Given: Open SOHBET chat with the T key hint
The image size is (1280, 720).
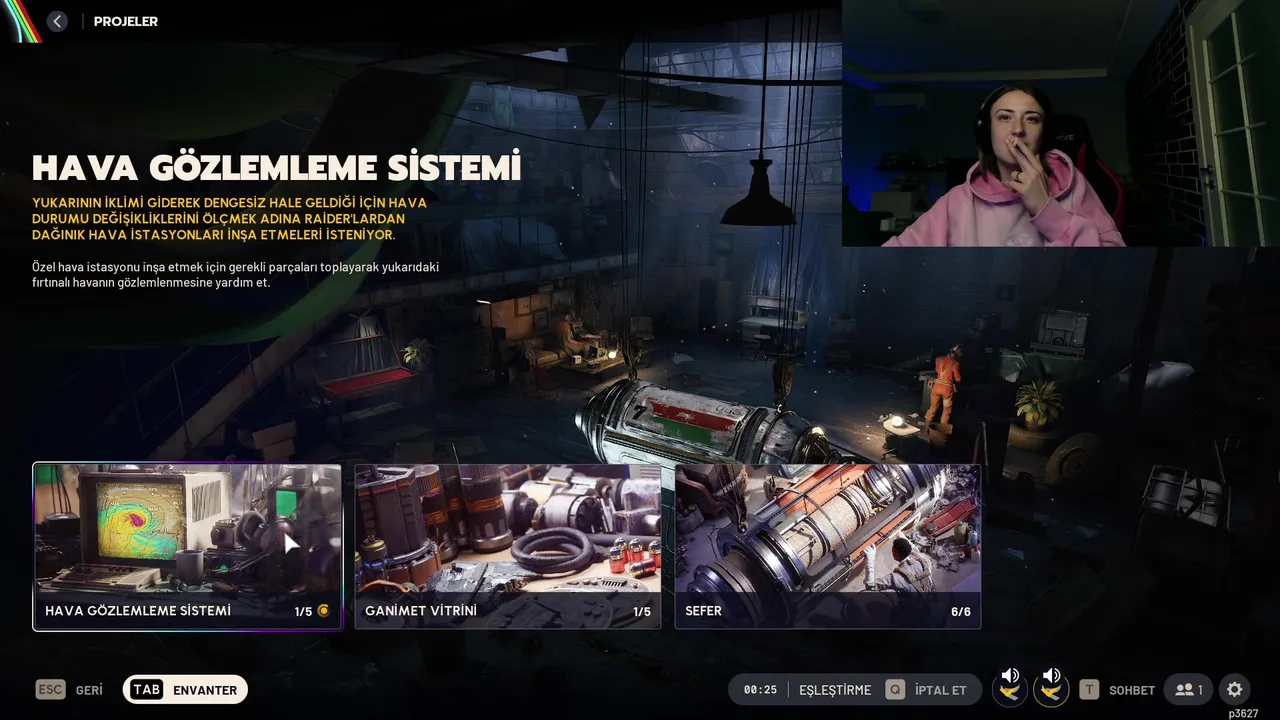Looking at the screenshot, I should click(1117, 690).
